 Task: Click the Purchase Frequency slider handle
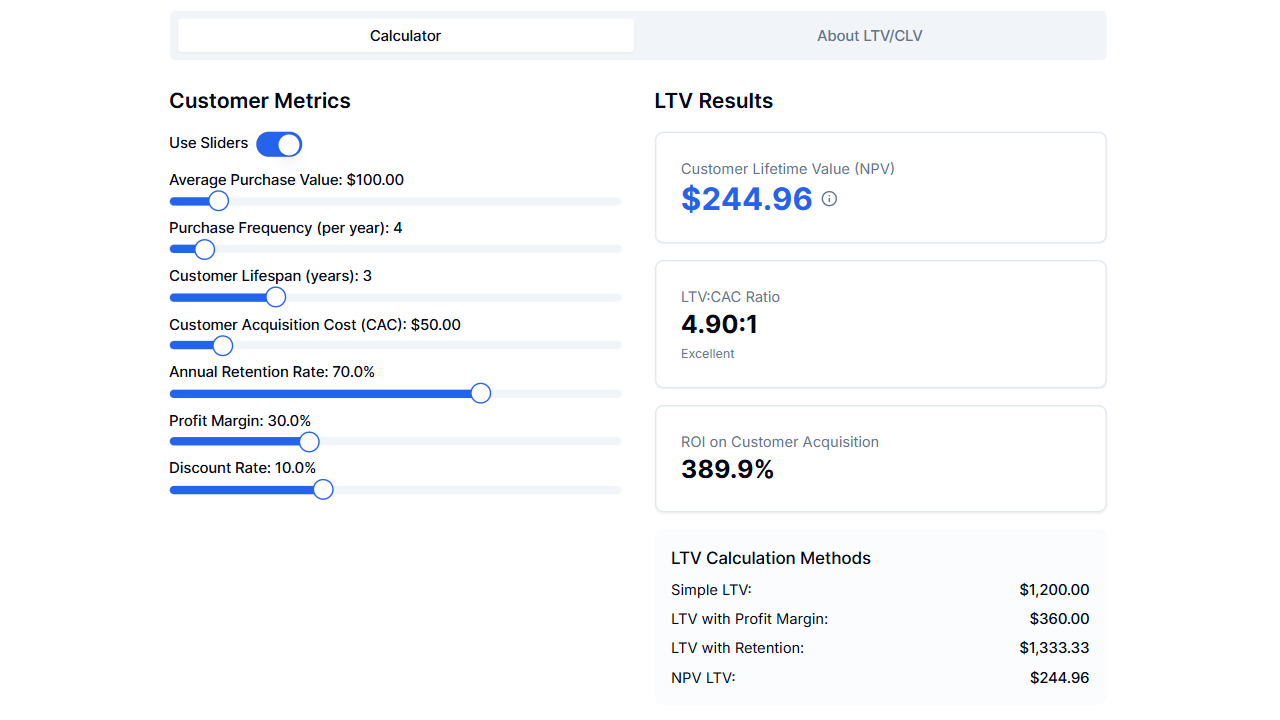[x=205, y=249]
